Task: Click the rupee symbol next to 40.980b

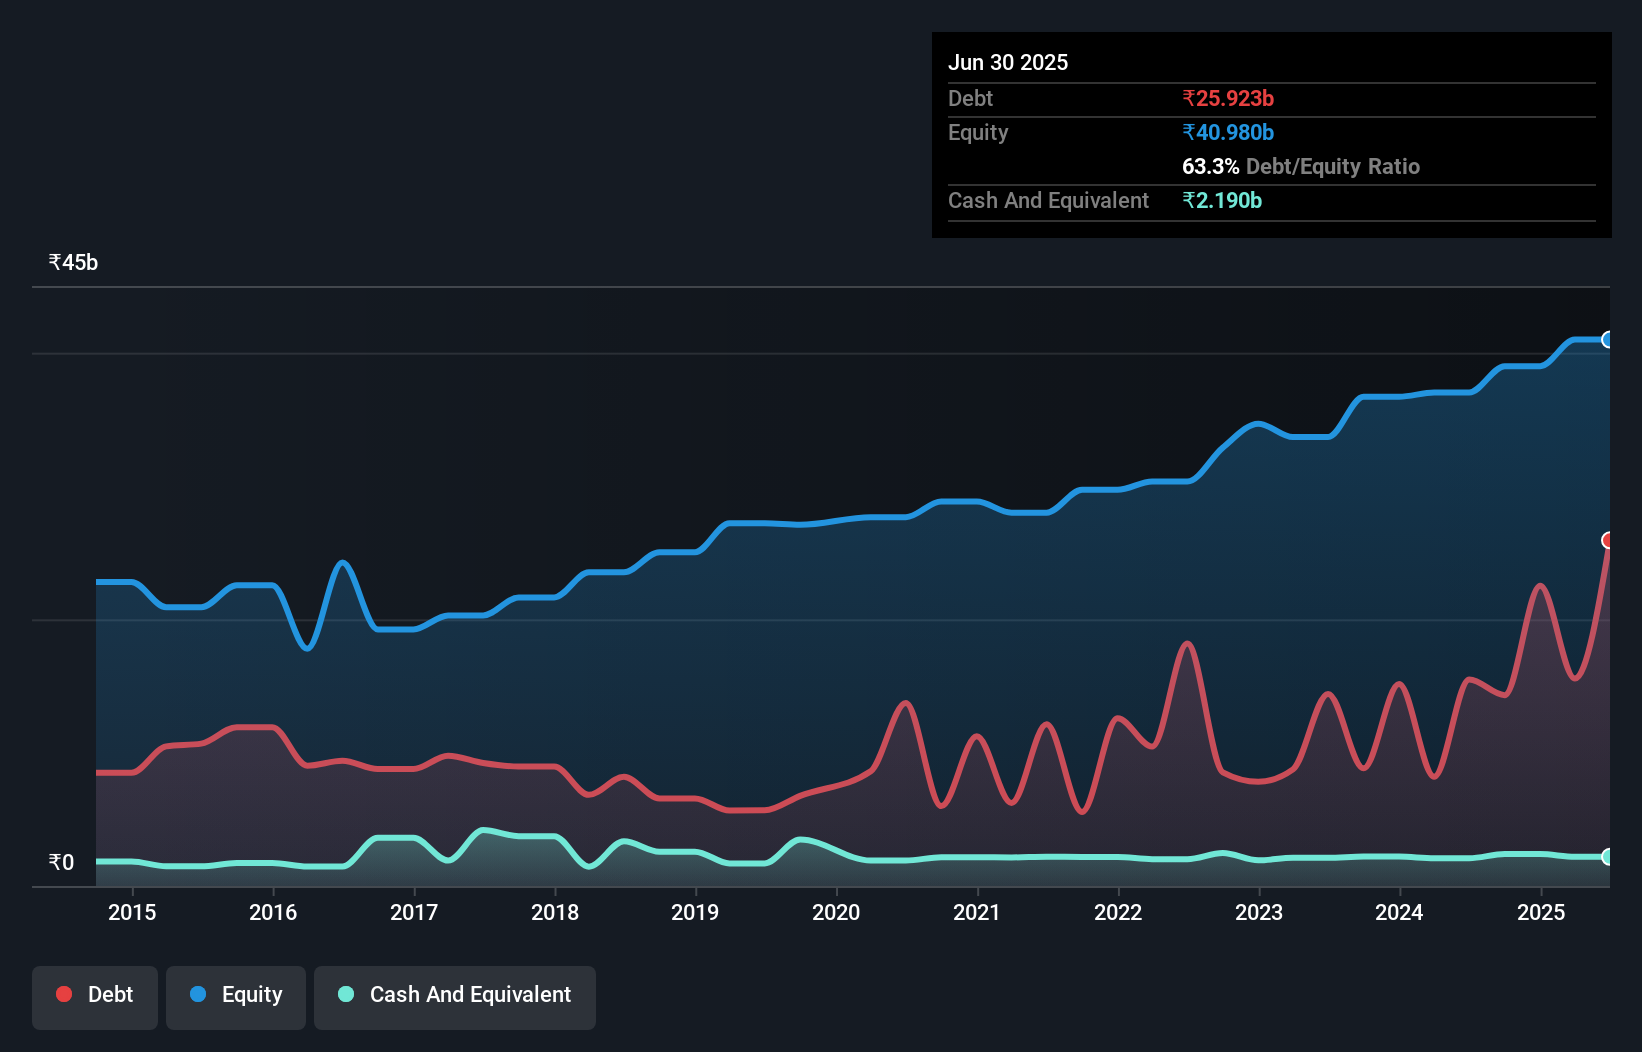Action: pos(1189,132)
